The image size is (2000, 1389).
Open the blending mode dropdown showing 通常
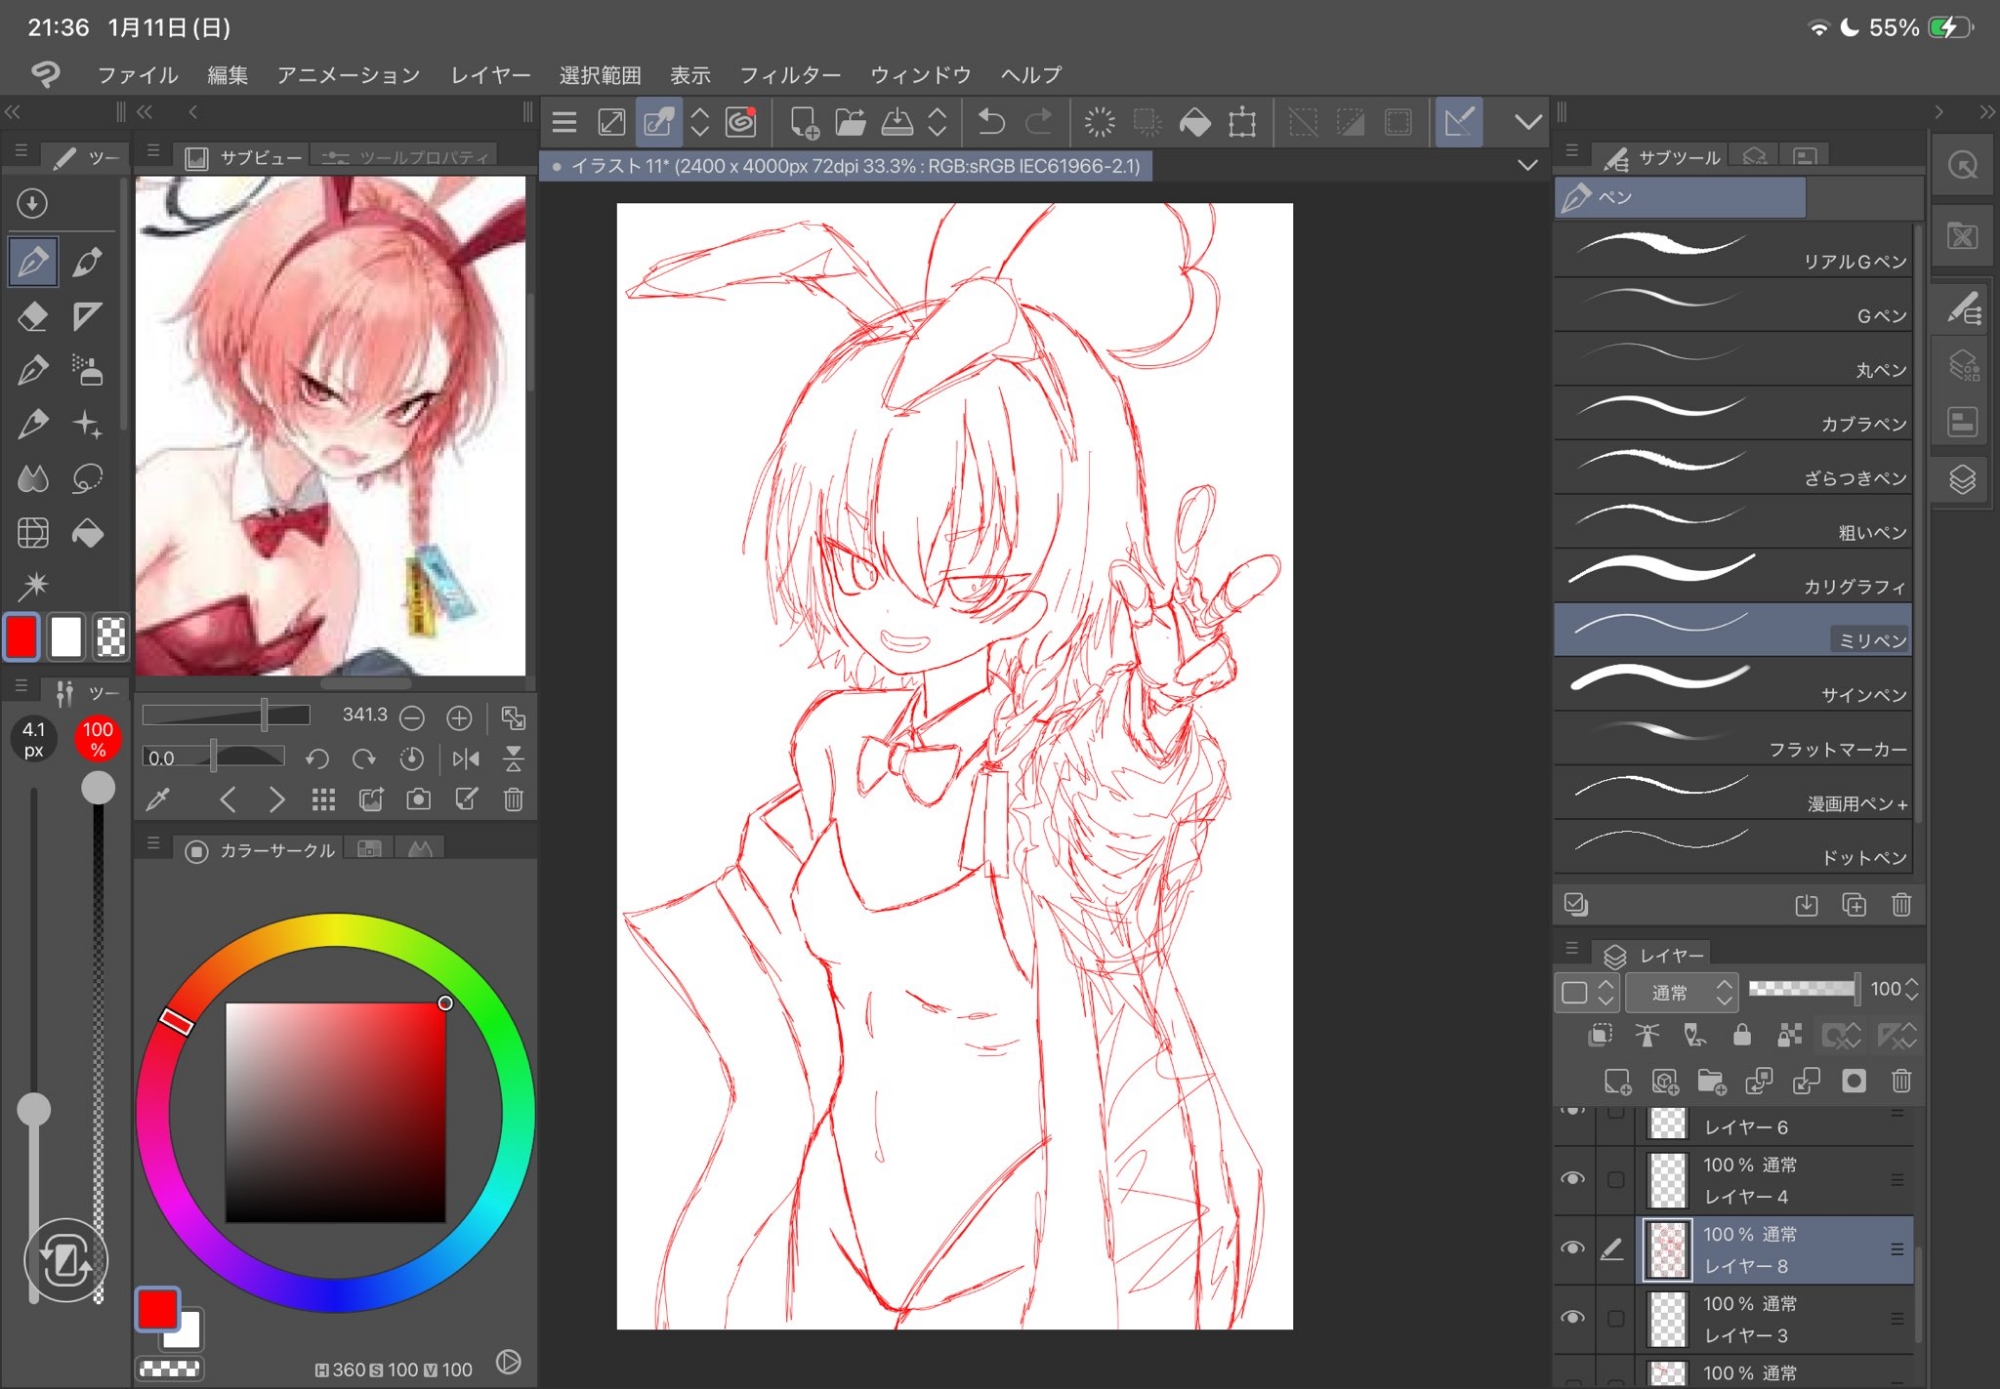point(1681,992)
